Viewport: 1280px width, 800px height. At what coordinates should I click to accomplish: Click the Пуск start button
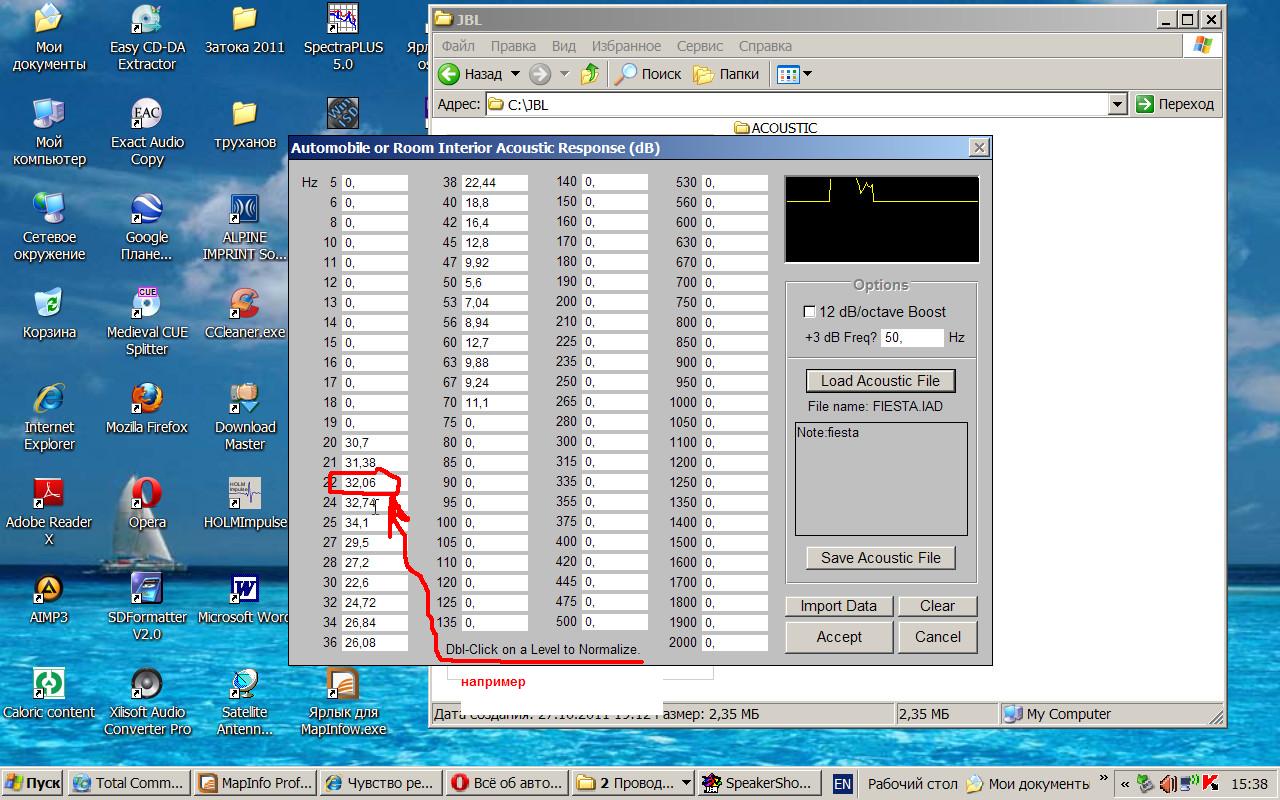tap(33, 783)
